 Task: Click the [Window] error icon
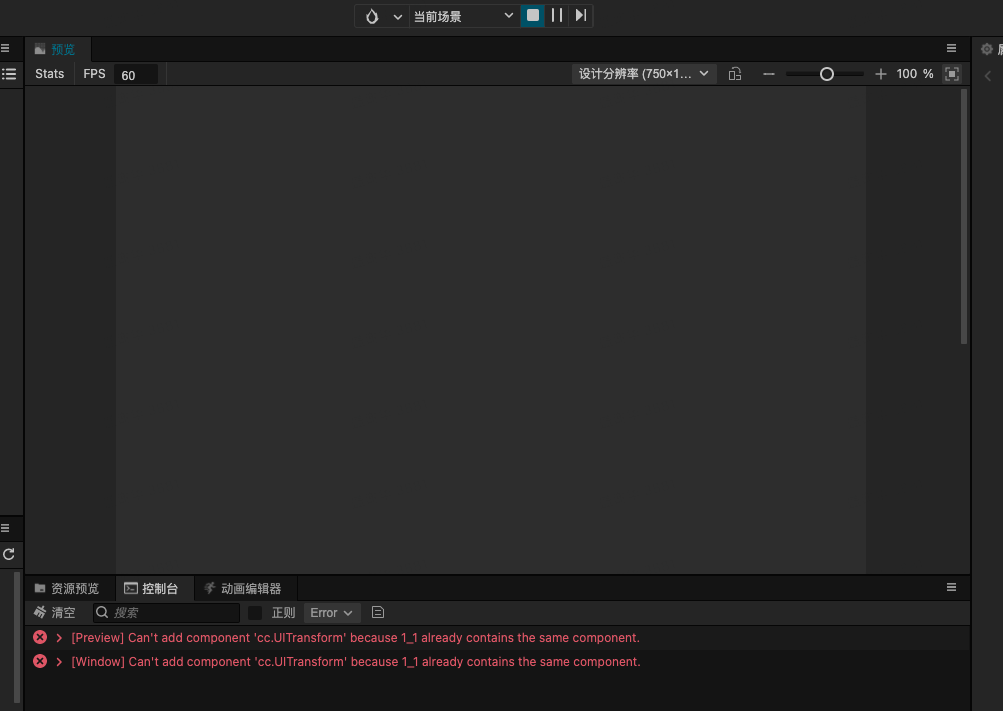pos(40,661)
